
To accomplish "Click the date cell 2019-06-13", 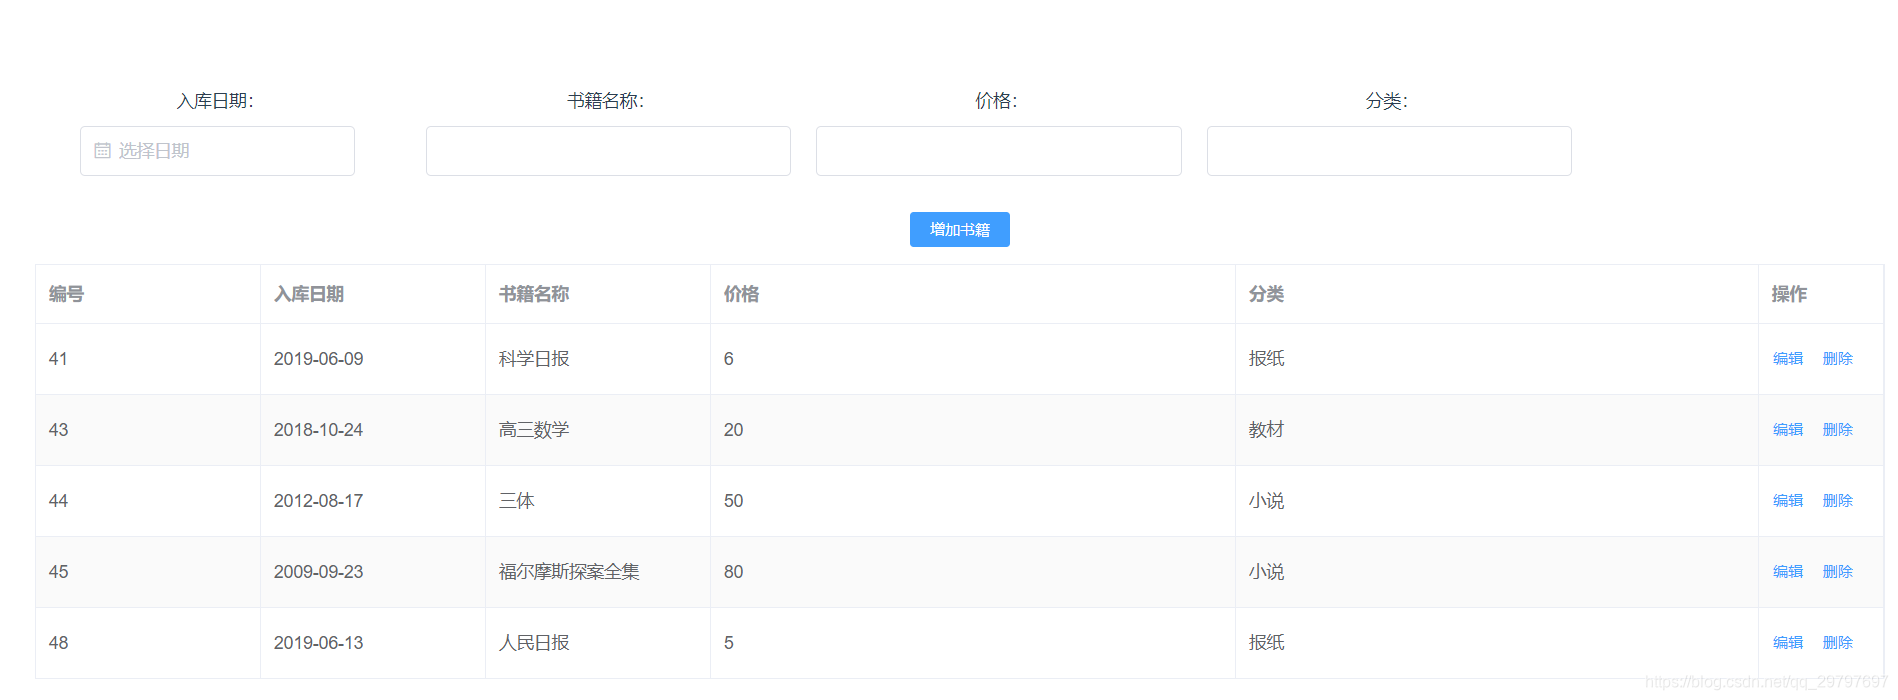I will pos(373,643).
